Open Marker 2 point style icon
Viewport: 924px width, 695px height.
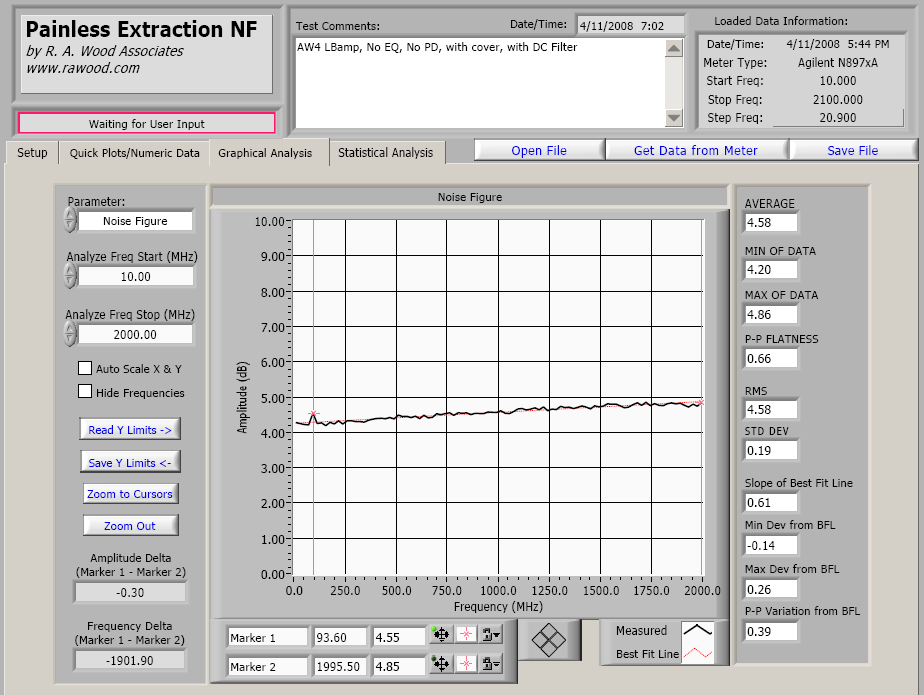point(466,664)
